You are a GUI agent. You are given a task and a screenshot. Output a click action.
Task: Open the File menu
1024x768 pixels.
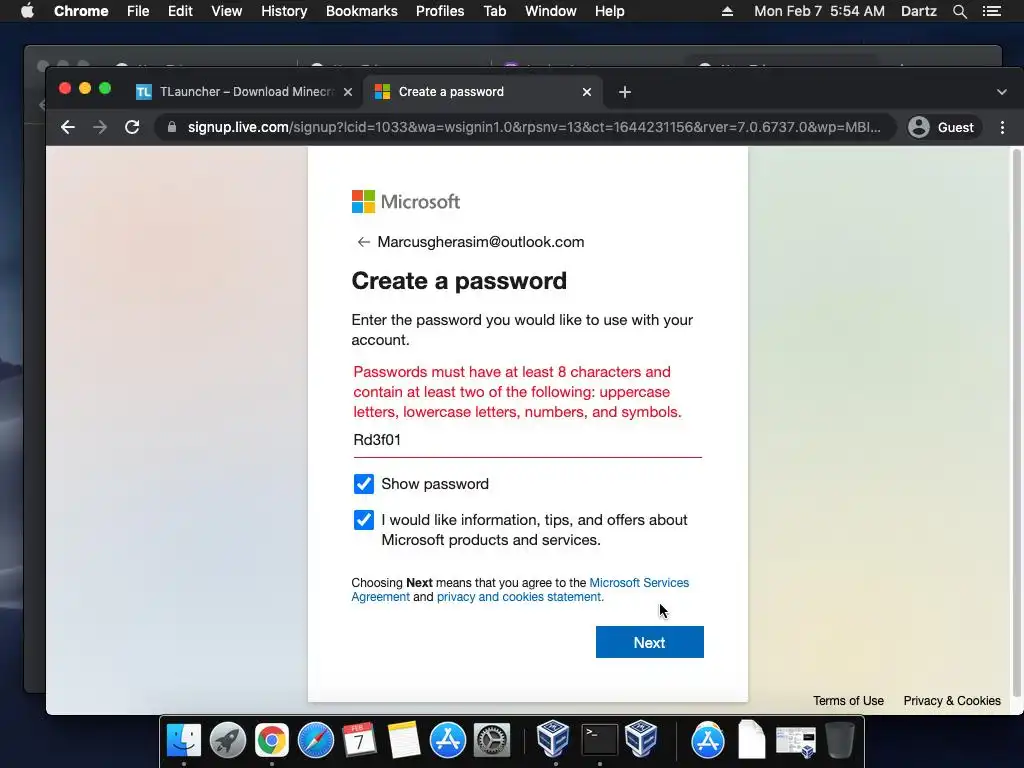138,11
